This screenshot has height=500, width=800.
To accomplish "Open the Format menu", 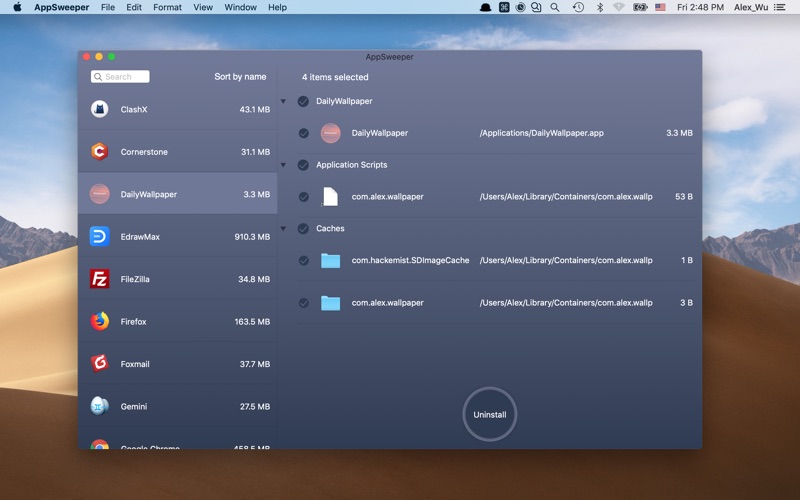I will [x=167, y=7].
